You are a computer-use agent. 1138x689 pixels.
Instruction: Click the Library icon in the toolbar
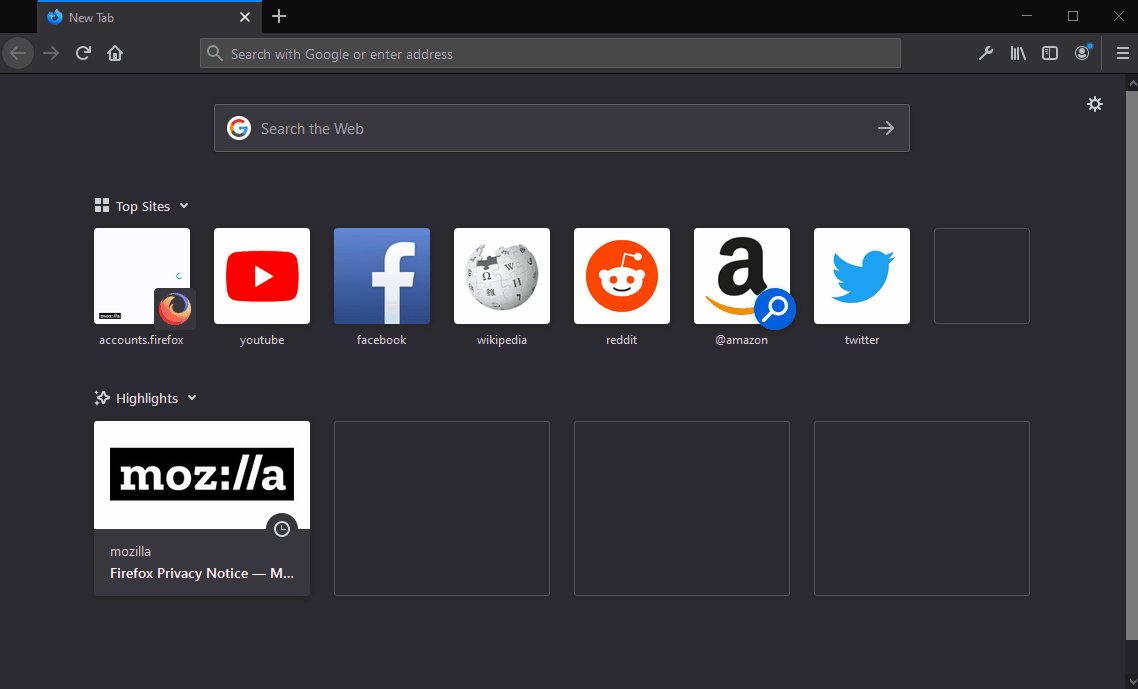tap(1018, 53)
